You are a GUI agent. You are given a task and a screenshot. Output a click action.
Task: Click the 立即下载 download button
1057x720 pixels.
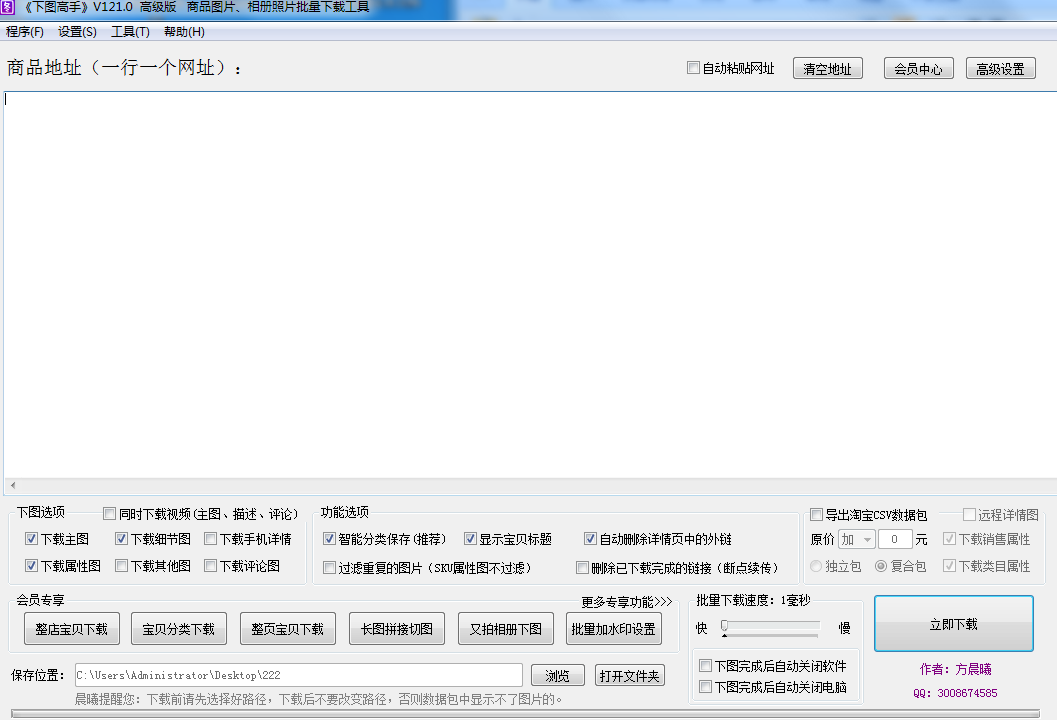pos(953,622)
